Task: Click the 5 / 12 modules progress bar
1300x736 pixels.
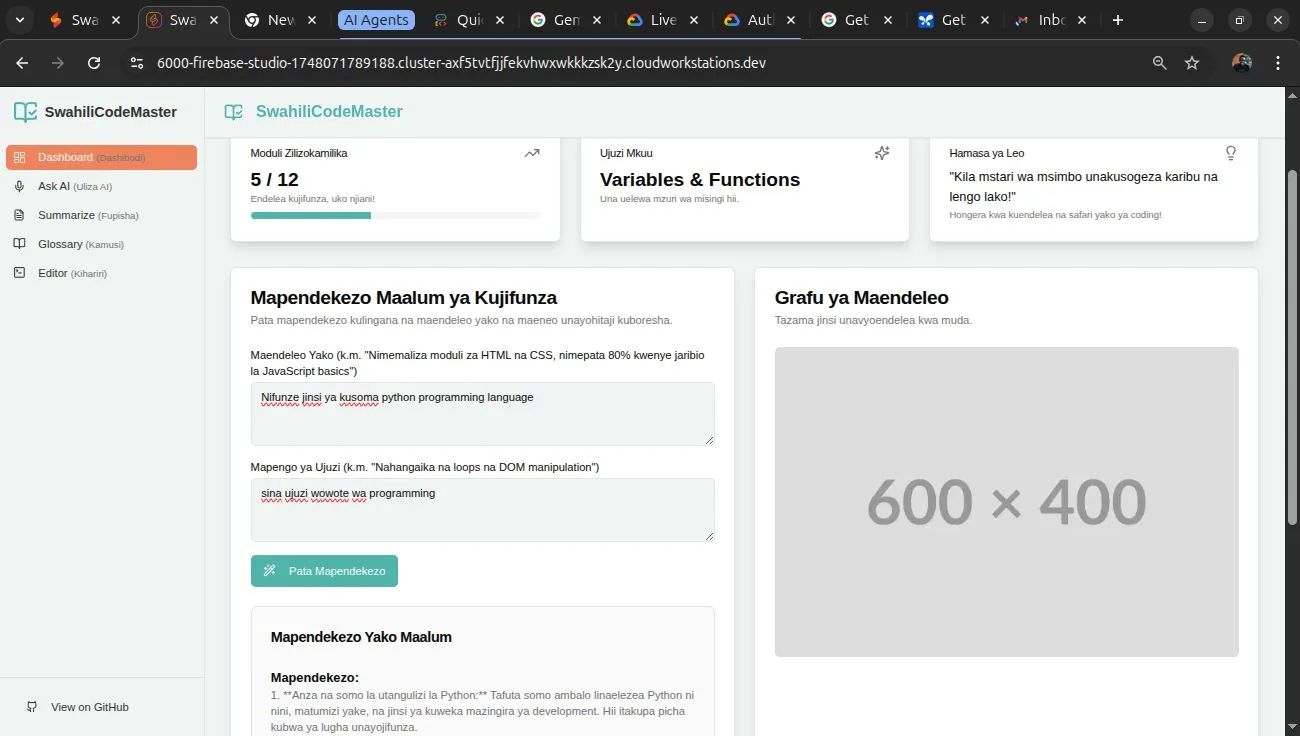Action: (x=395, y=215)
